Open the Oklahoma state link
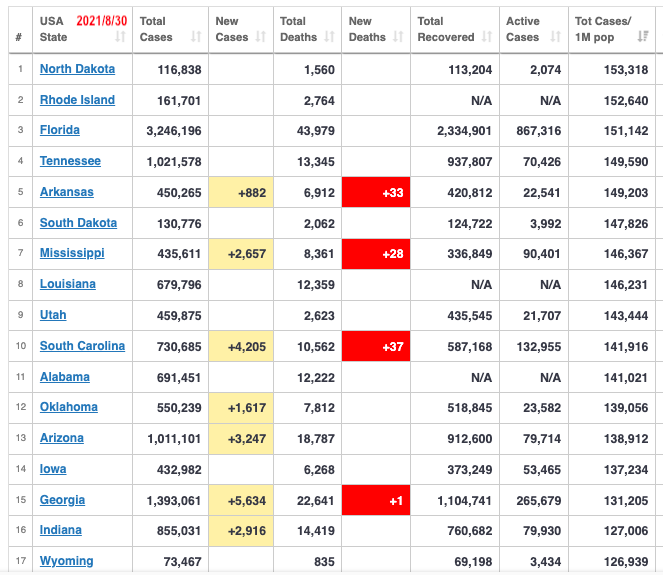The image size is (663, 575). [x=68, y=407]
